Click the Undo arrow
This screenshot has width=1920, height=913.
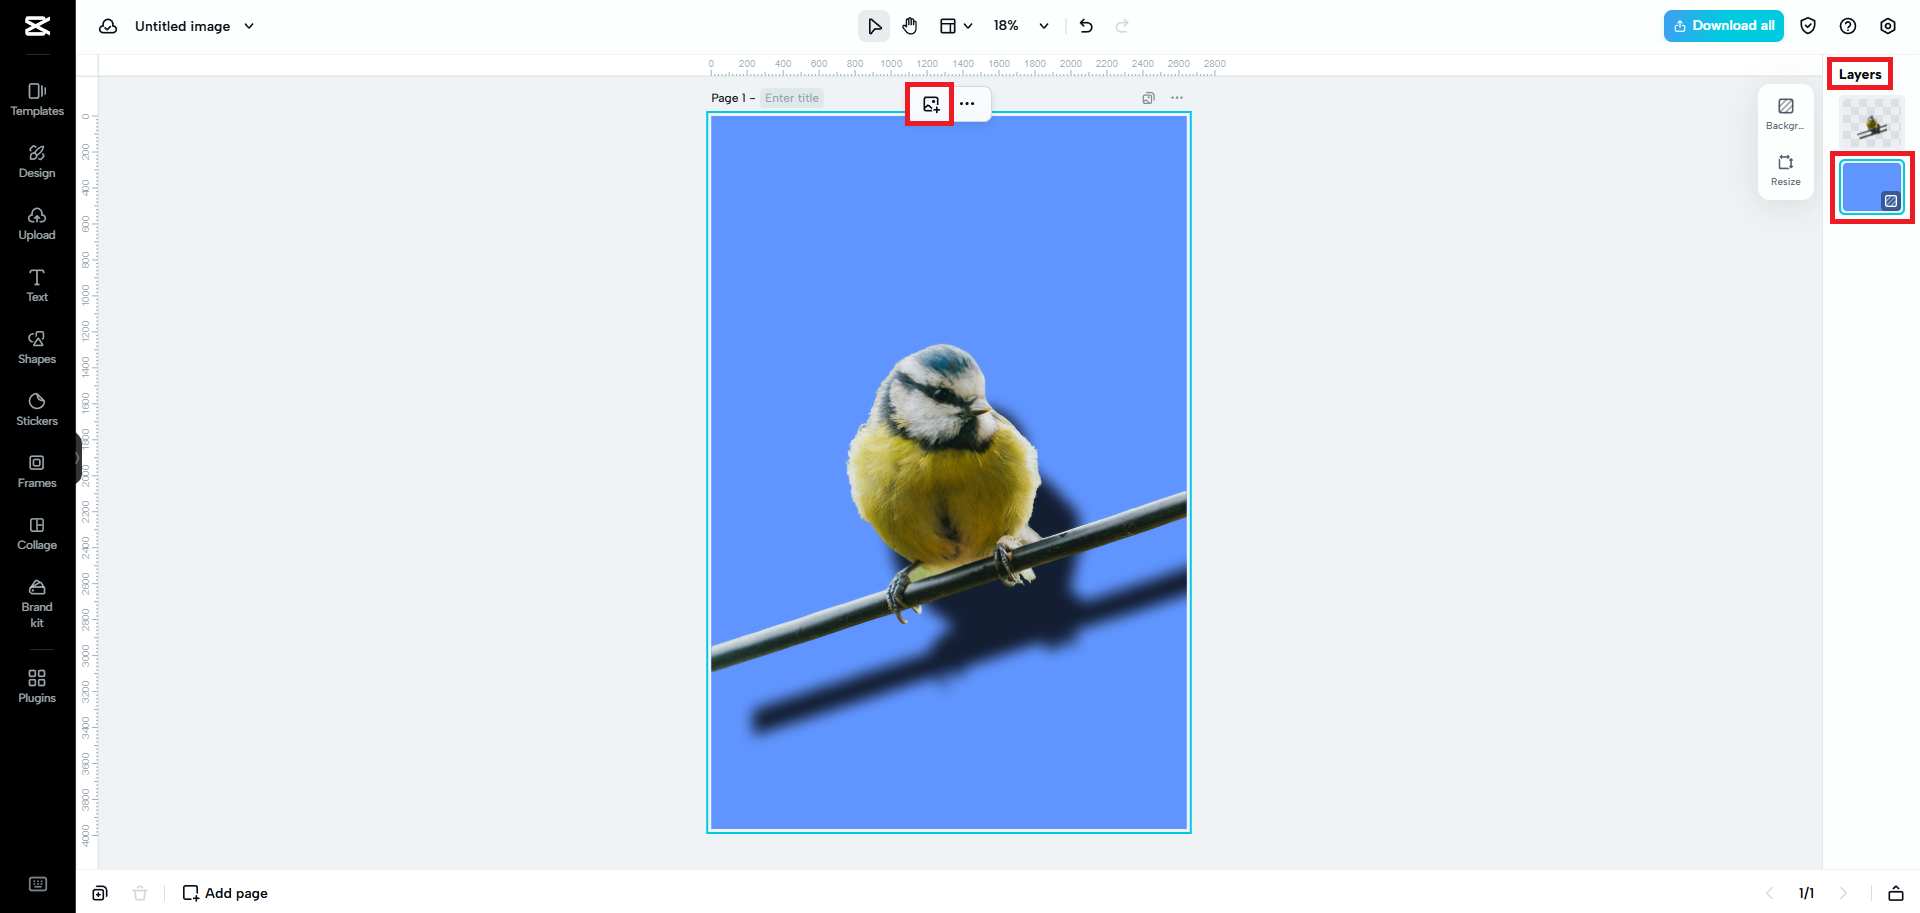(1086, 26)
